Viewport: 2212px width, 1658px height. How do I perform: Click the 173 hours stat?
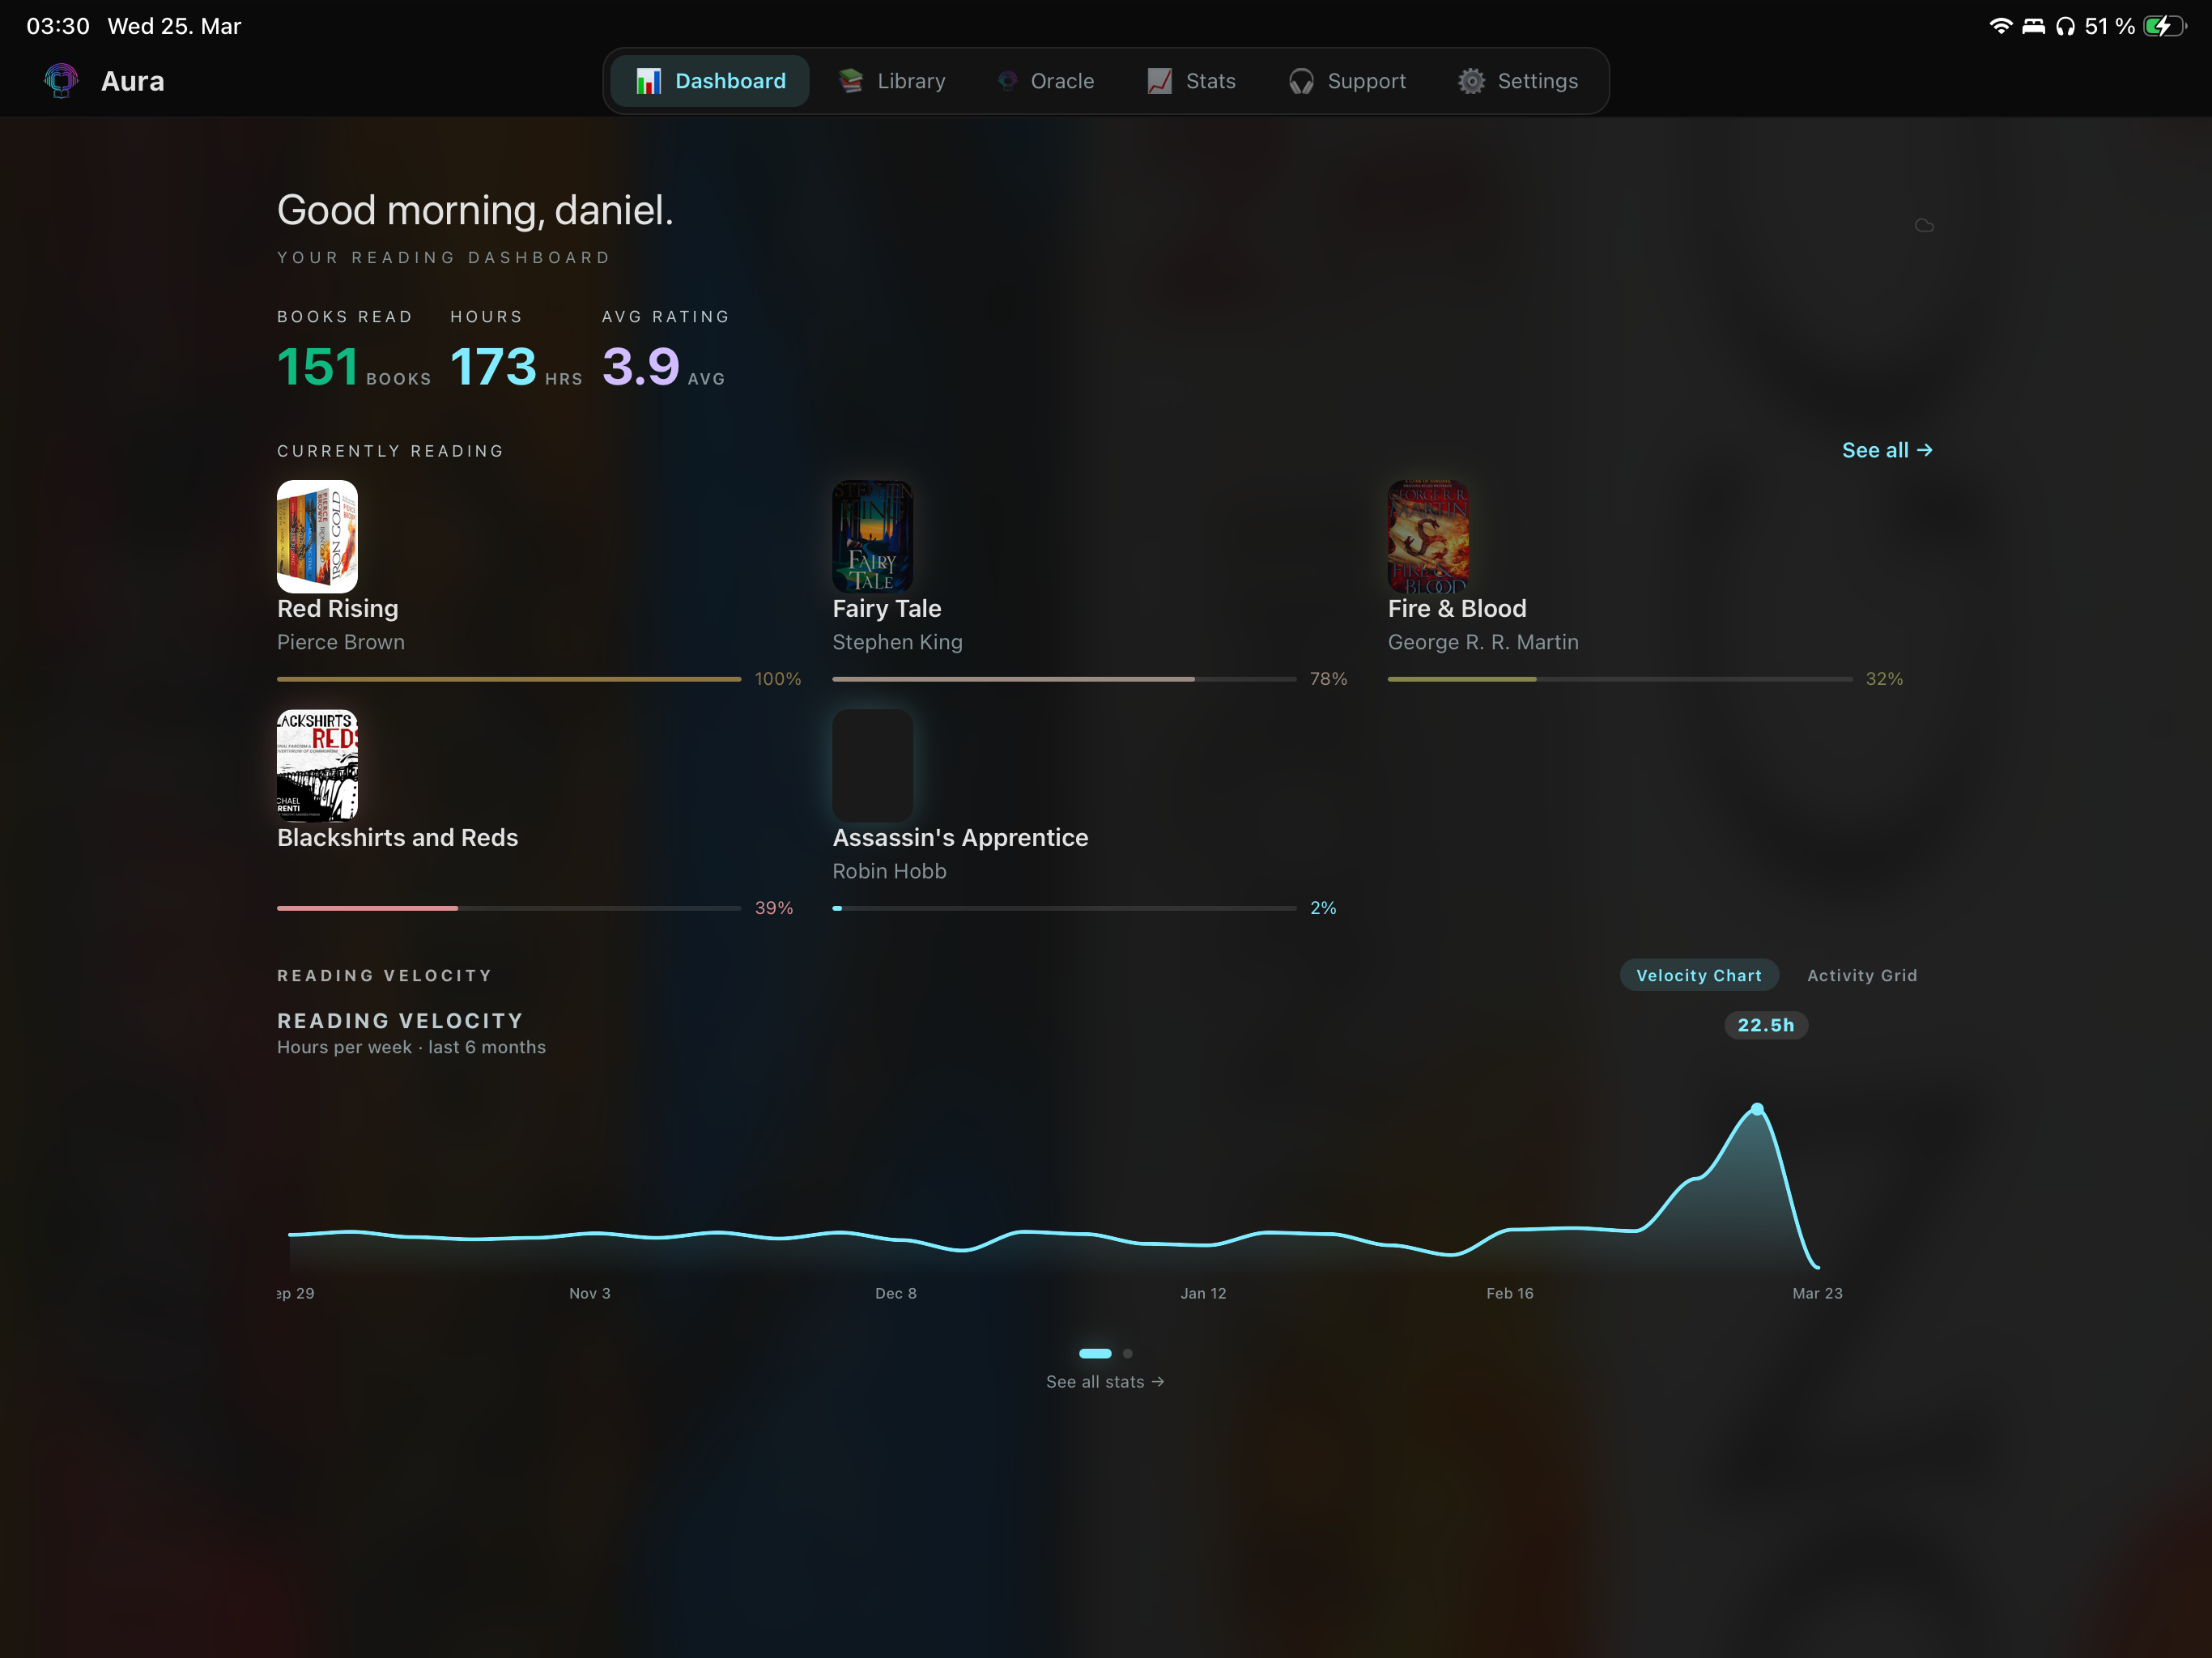pos(516,366)
